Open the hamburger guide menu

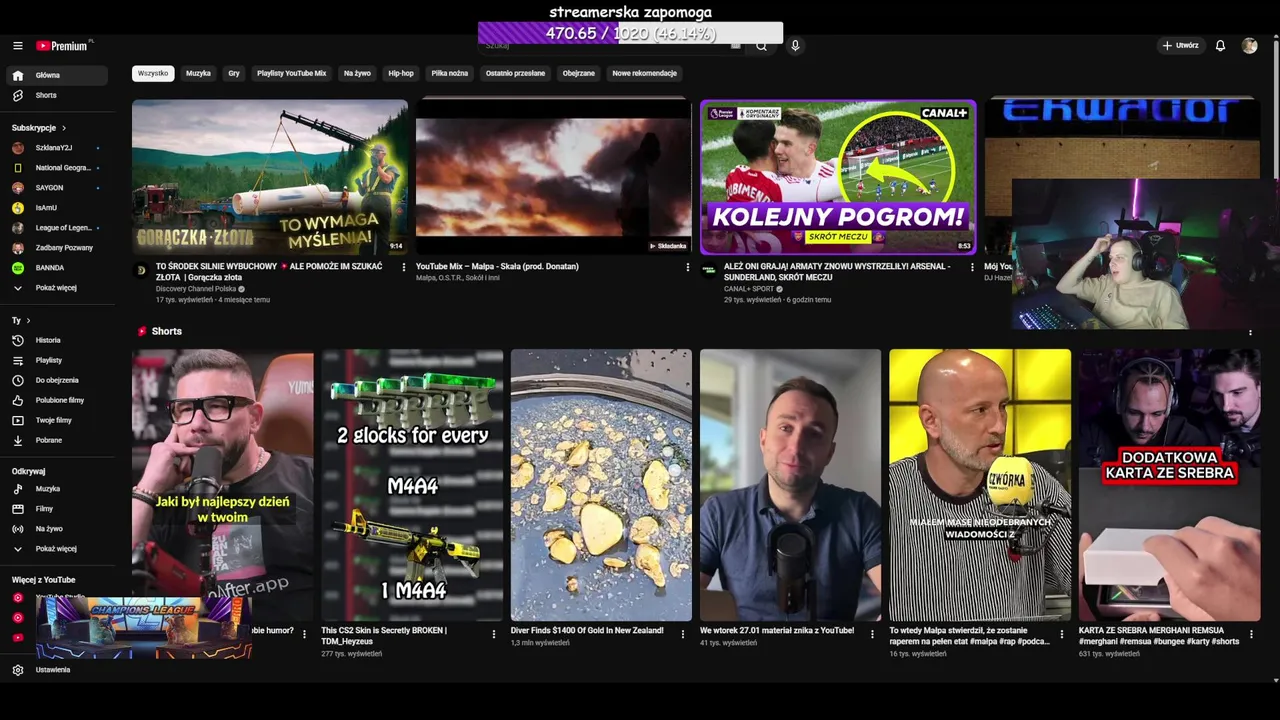17,46
